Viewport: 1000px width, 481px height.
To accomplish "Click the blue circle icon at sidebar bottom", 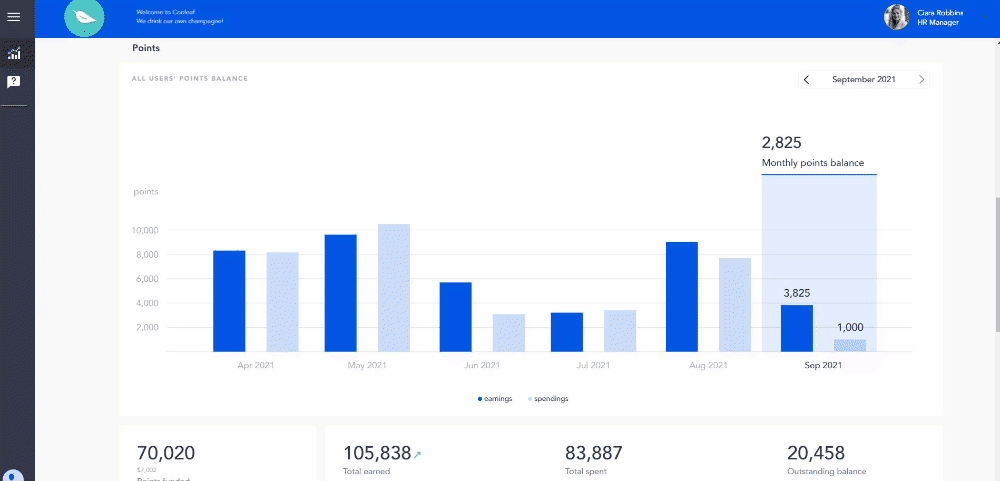I will point(13,476).
